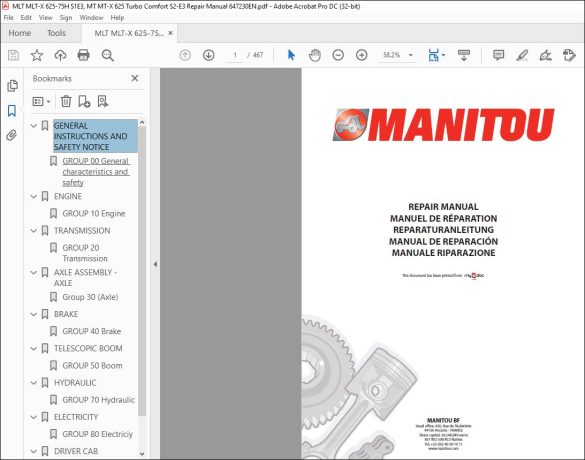Screen dimensions: 585x460
Task: Delete selected bookmark with trash icon
Action: 66,101
